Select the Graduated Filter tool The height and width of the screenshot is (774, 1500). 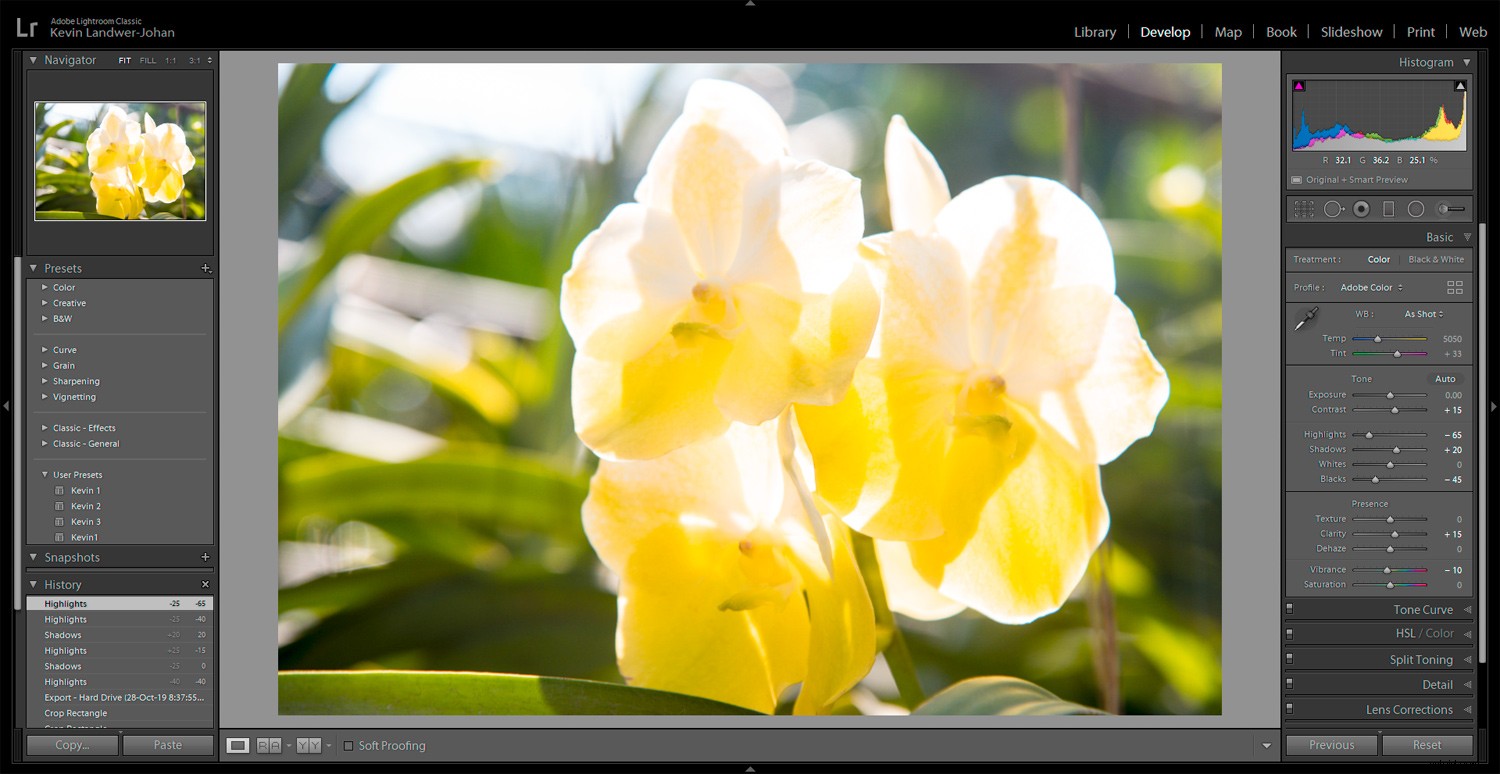click(1388, 208)
